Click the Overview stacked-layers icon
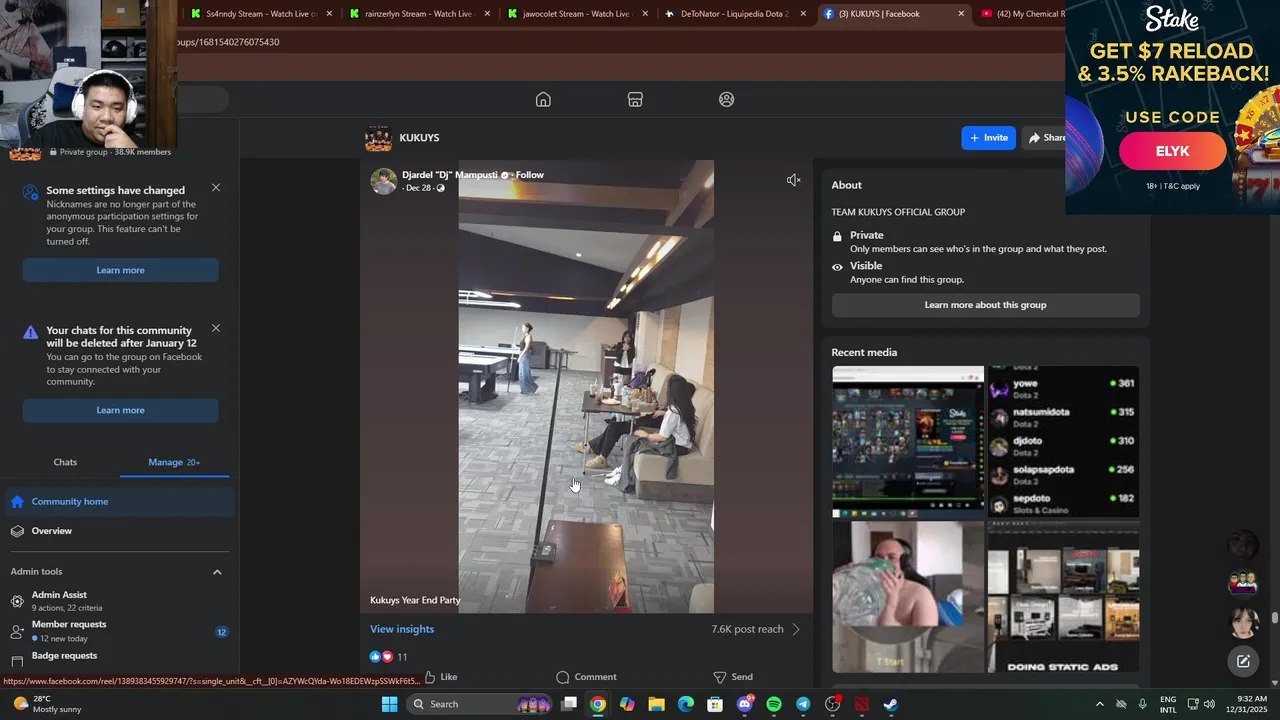Screen dimensions: 1280x720 [x=17, y=531]
